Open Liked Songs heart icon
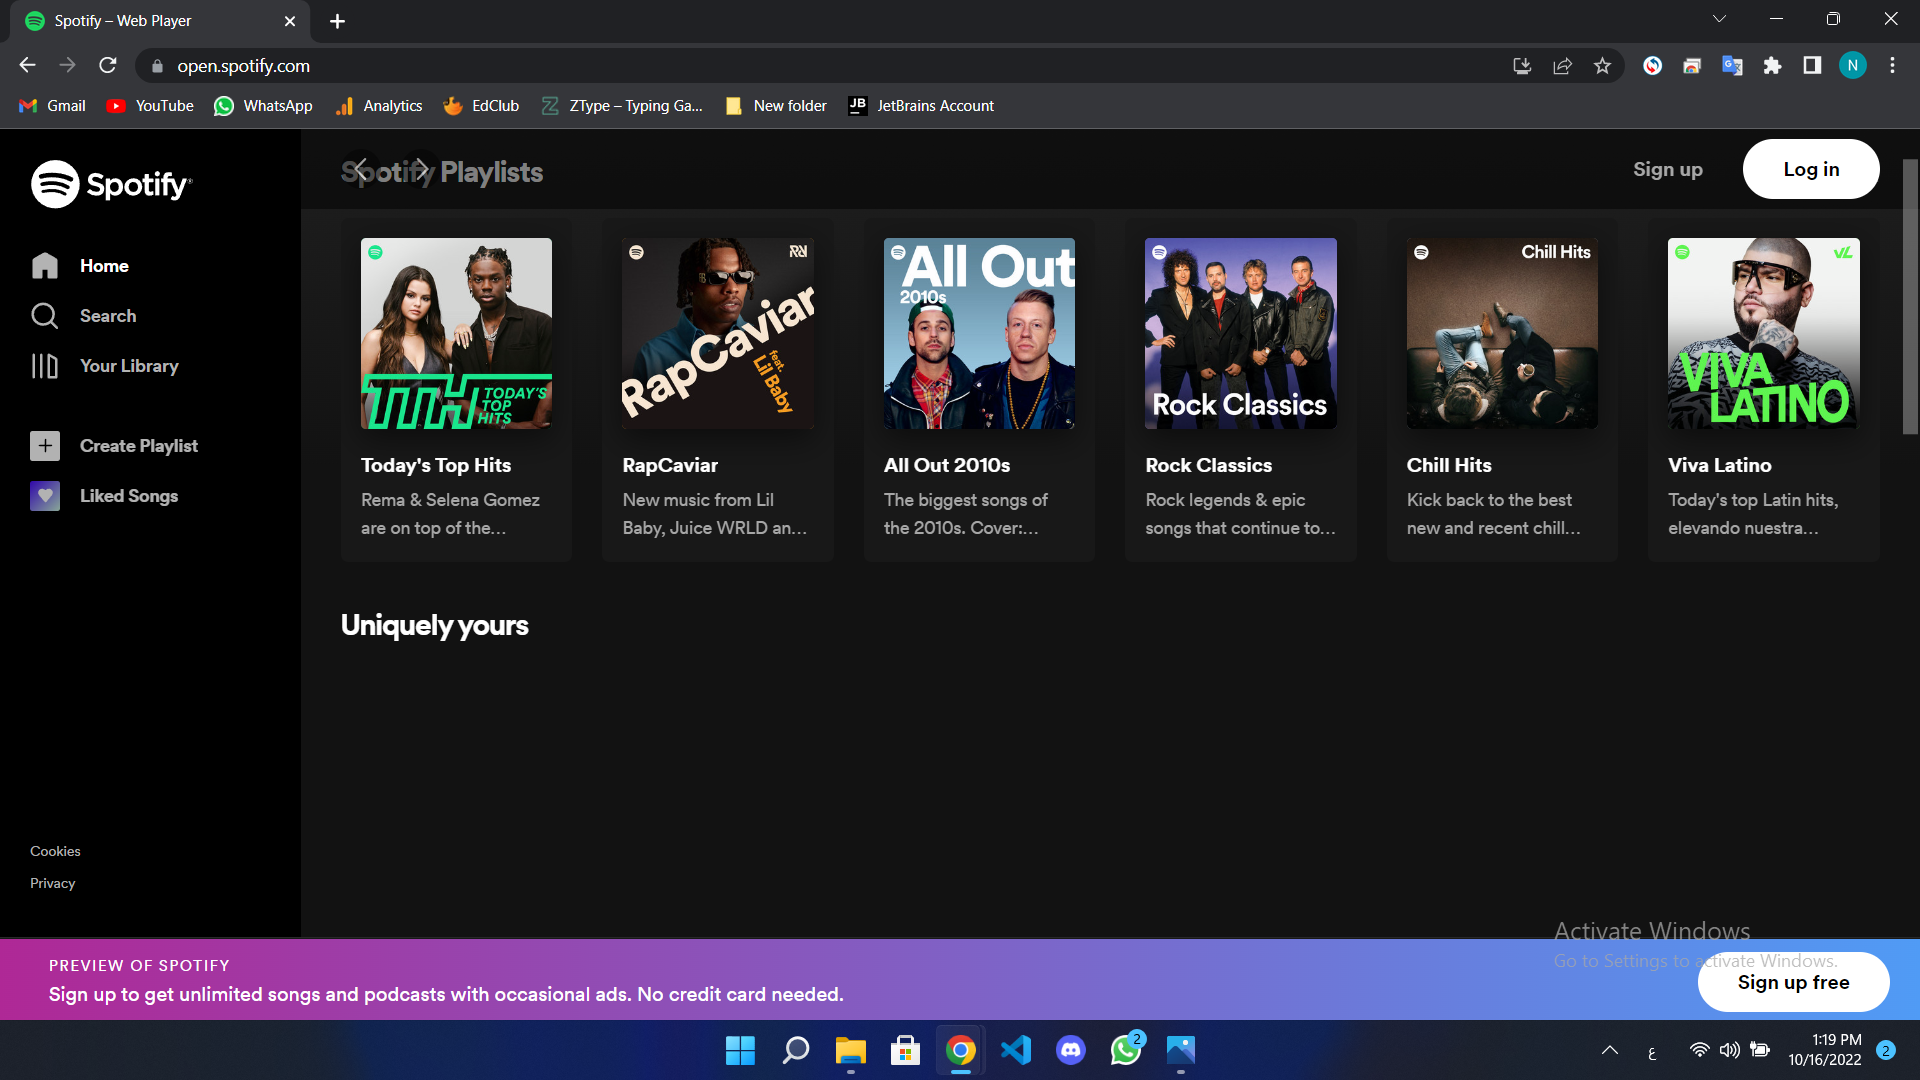The image size is (1920, 1080). [x=45, y=496]
